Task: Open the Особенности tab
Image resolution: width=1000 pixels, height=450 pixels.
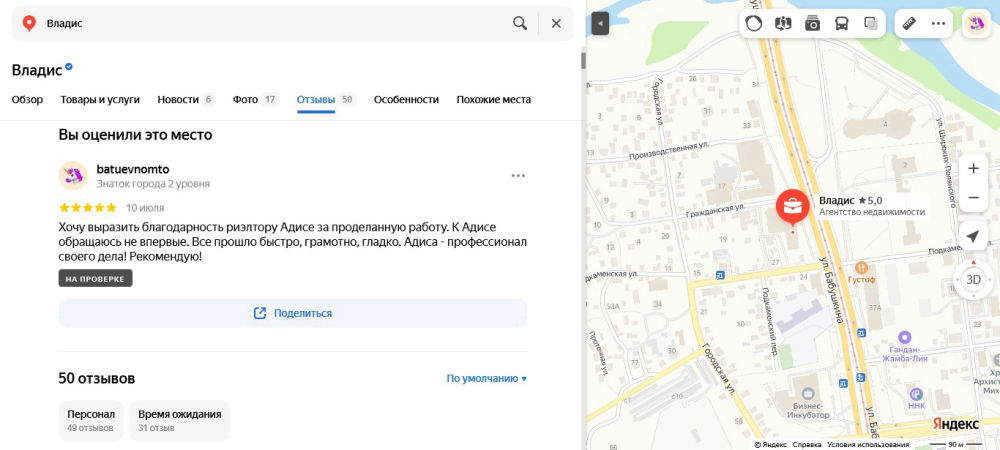Action: [x=406, y=99]
